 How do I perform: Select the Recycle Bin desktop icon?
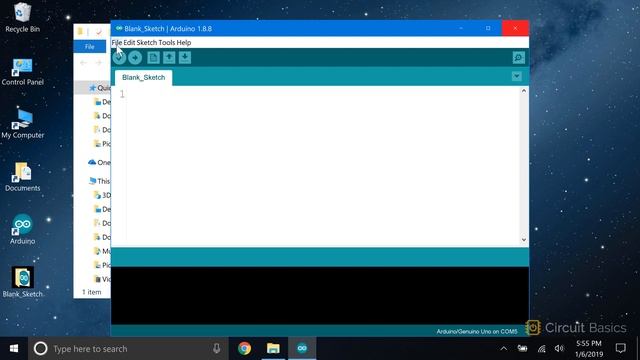(x=22, y=18)
